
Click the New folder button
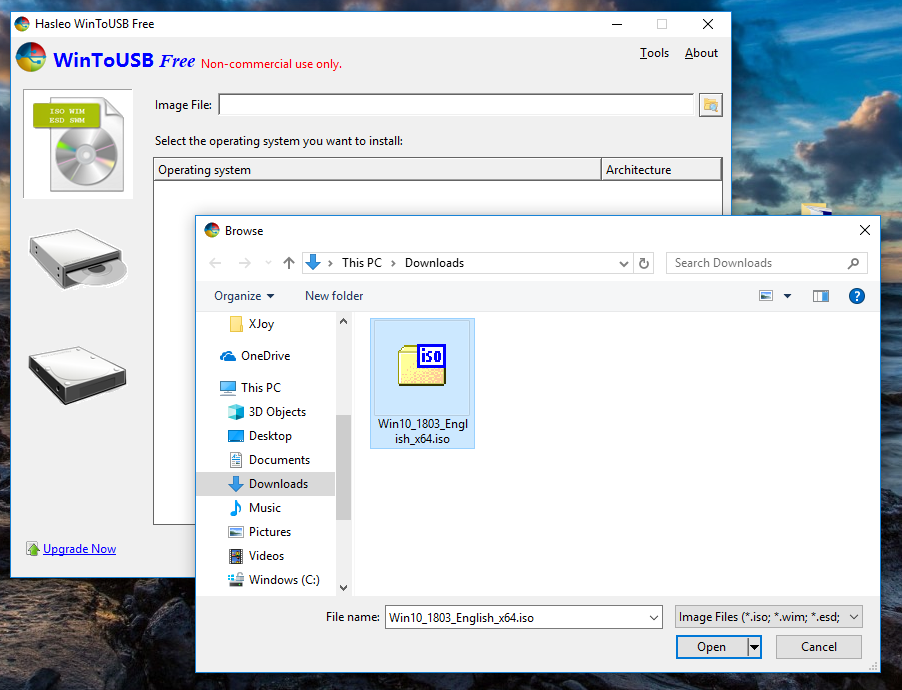(x=334, y=296)
